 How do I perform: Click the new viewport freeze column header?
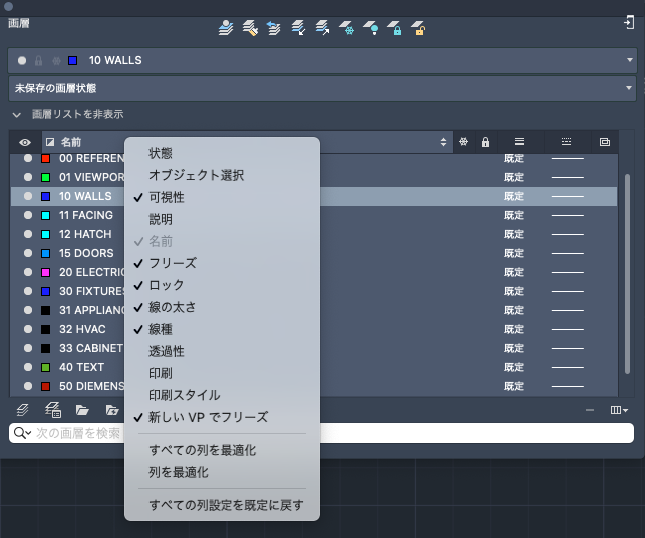(605, 142)
